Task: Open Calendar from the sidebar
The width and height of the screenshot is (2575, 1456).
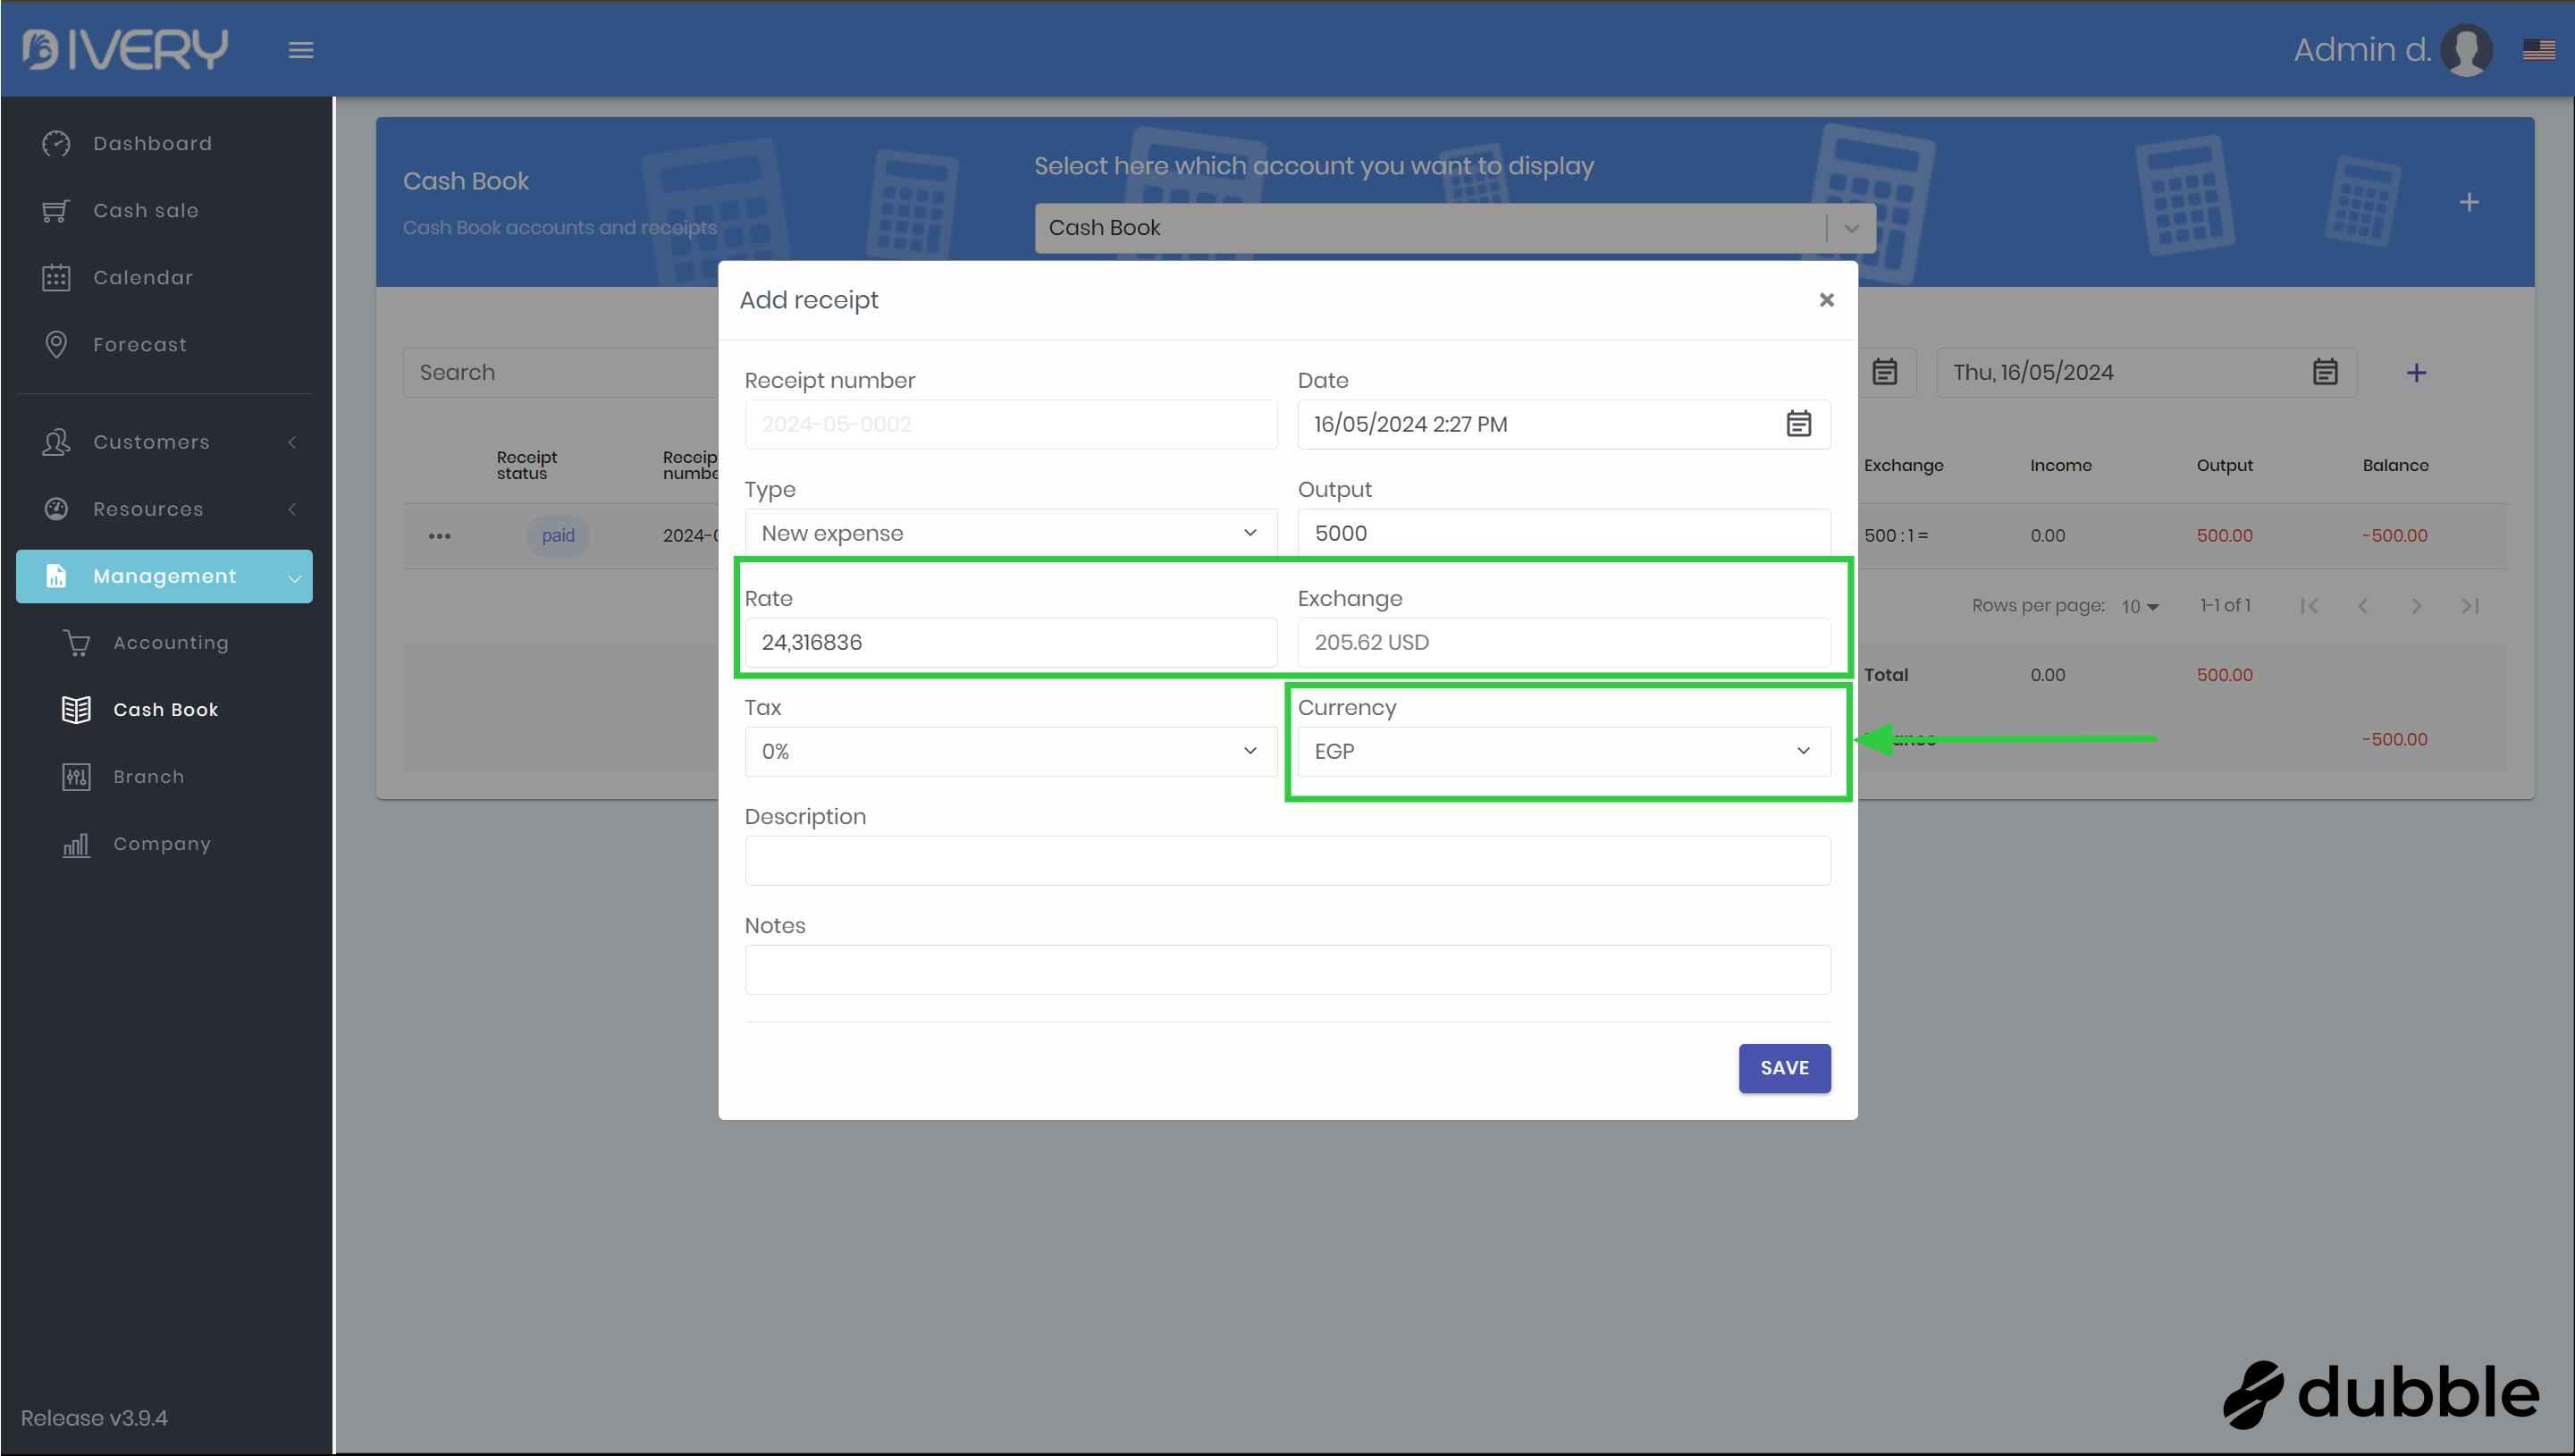Action: click(x=142, y=277)
